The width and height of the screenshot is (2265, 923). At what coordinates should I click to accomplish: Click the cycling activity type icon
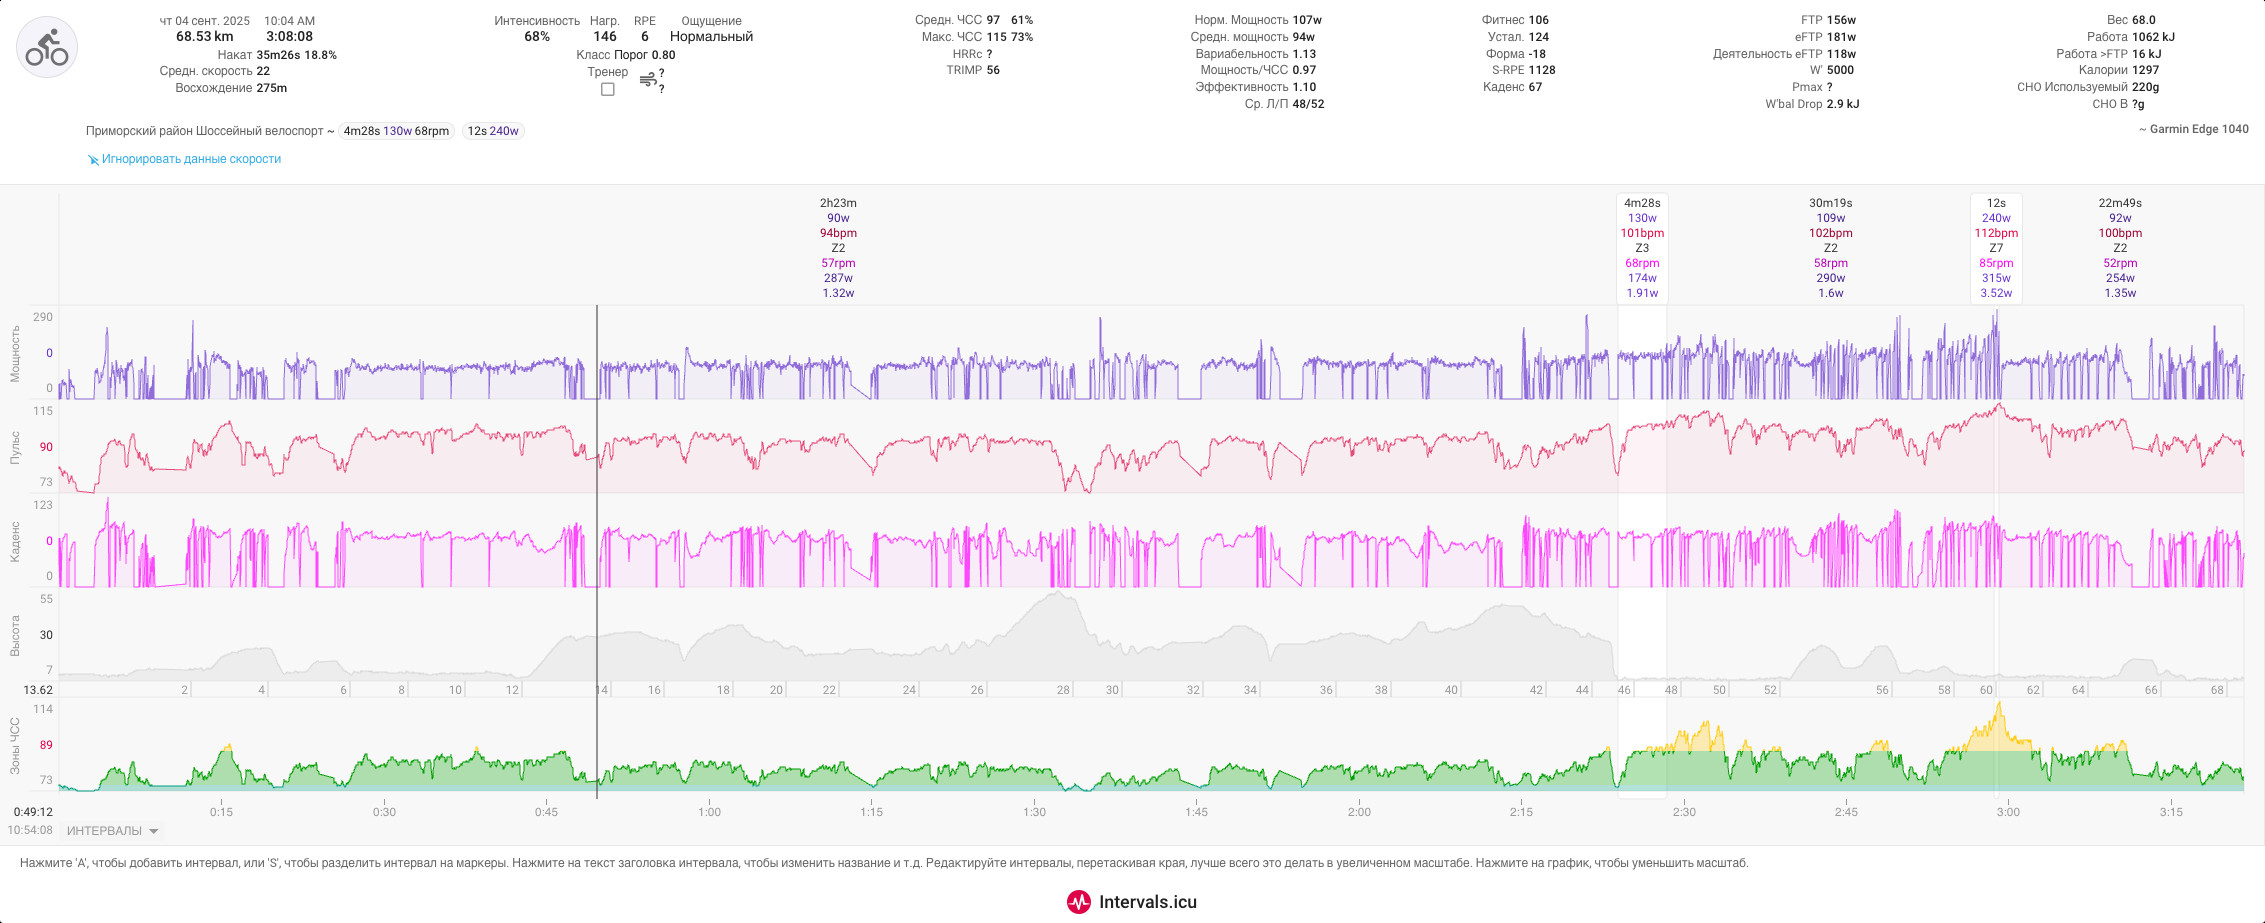47,47
